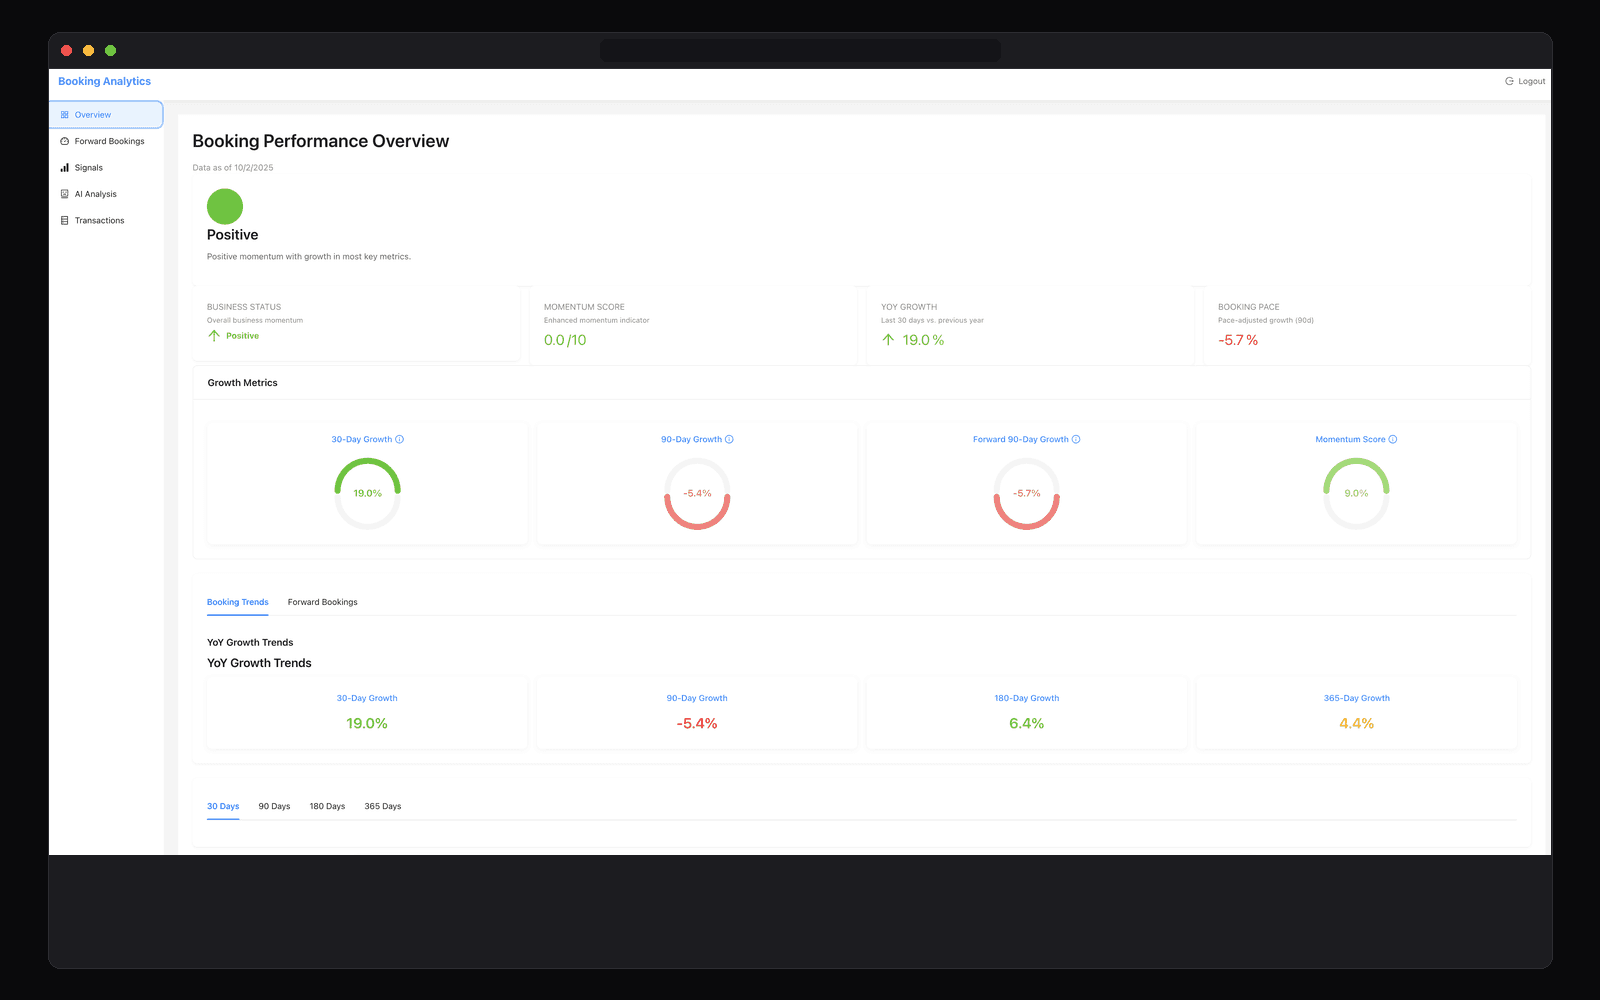
Task: Select the 180 Days period option
Action: [327, 806]
